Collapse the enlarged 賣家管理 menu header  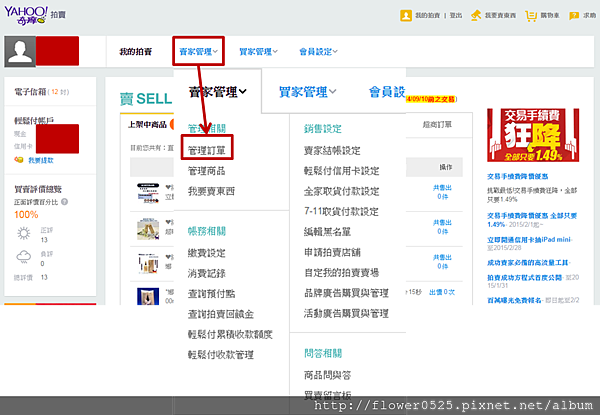218,92
